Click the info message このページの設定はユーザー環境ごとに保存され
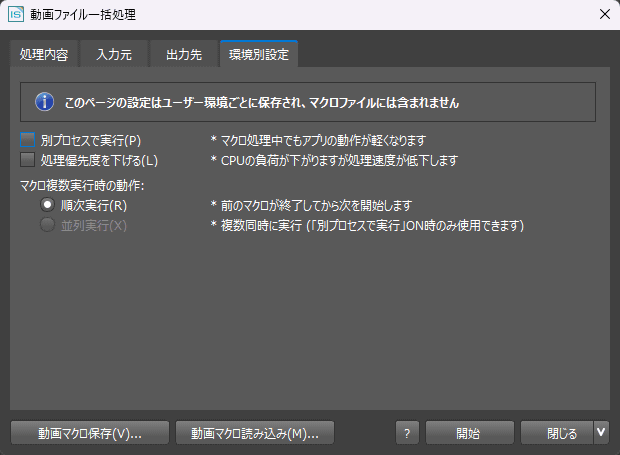620x455 pixels. [x=262, y=103]
